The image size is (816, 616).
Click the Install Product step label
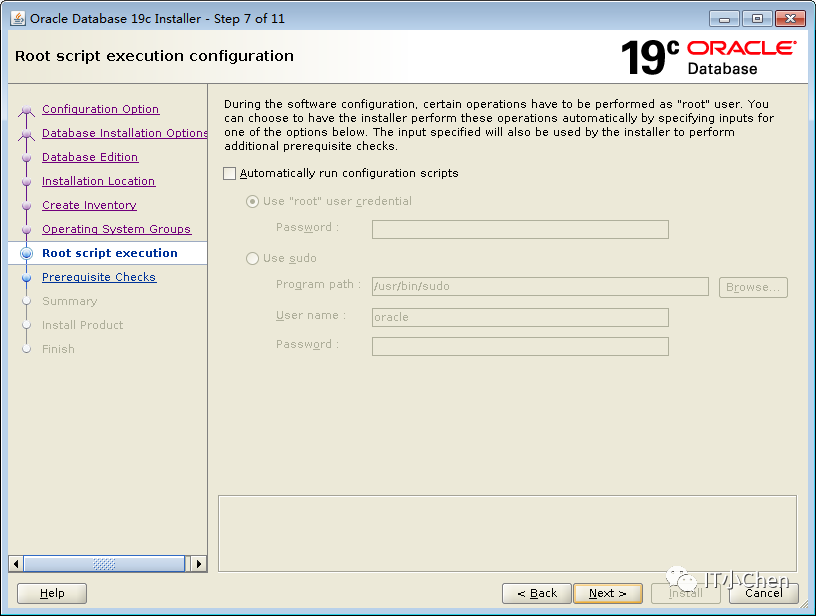point(83,325)
